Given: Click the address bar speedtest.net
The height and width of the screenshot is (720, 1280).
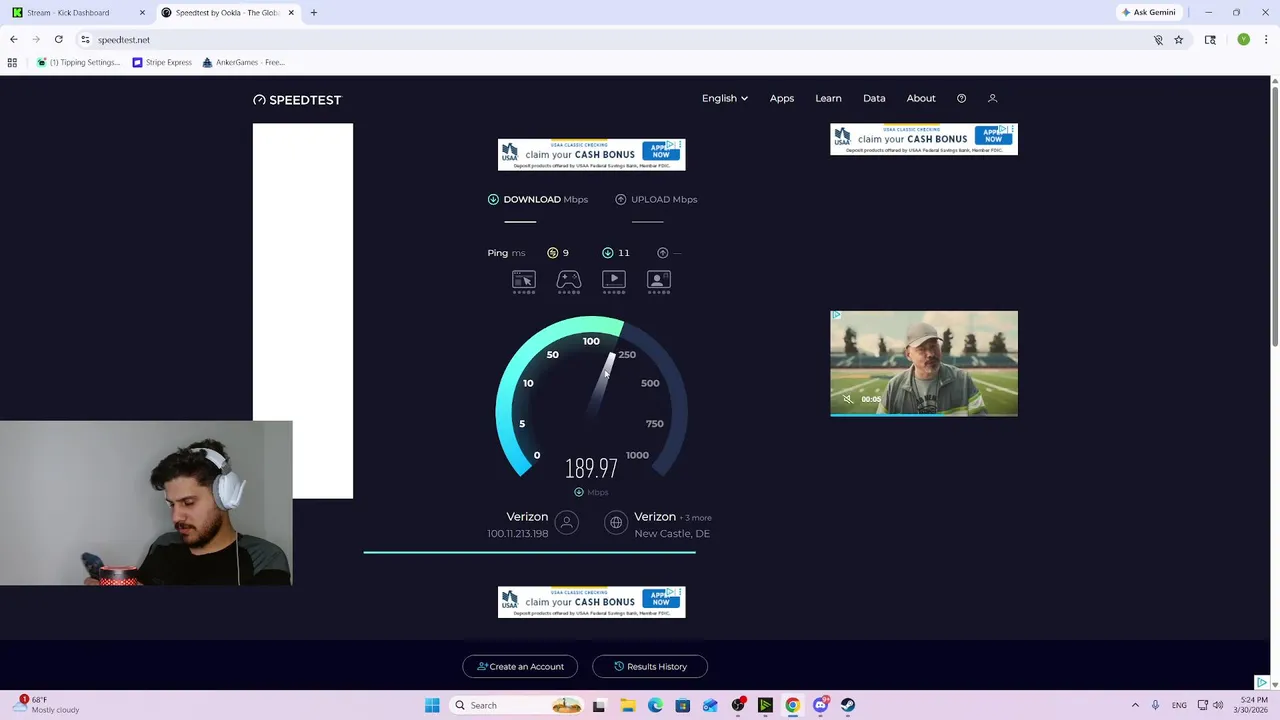Looking at the screenshot, I should tap(124, 40).
